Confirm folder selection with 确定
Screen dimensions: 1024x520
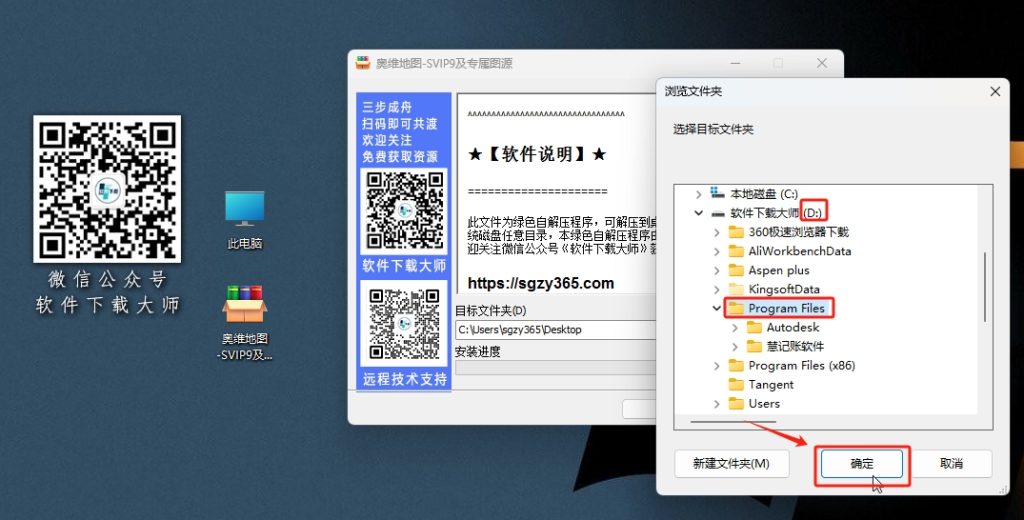click(861, 464)
